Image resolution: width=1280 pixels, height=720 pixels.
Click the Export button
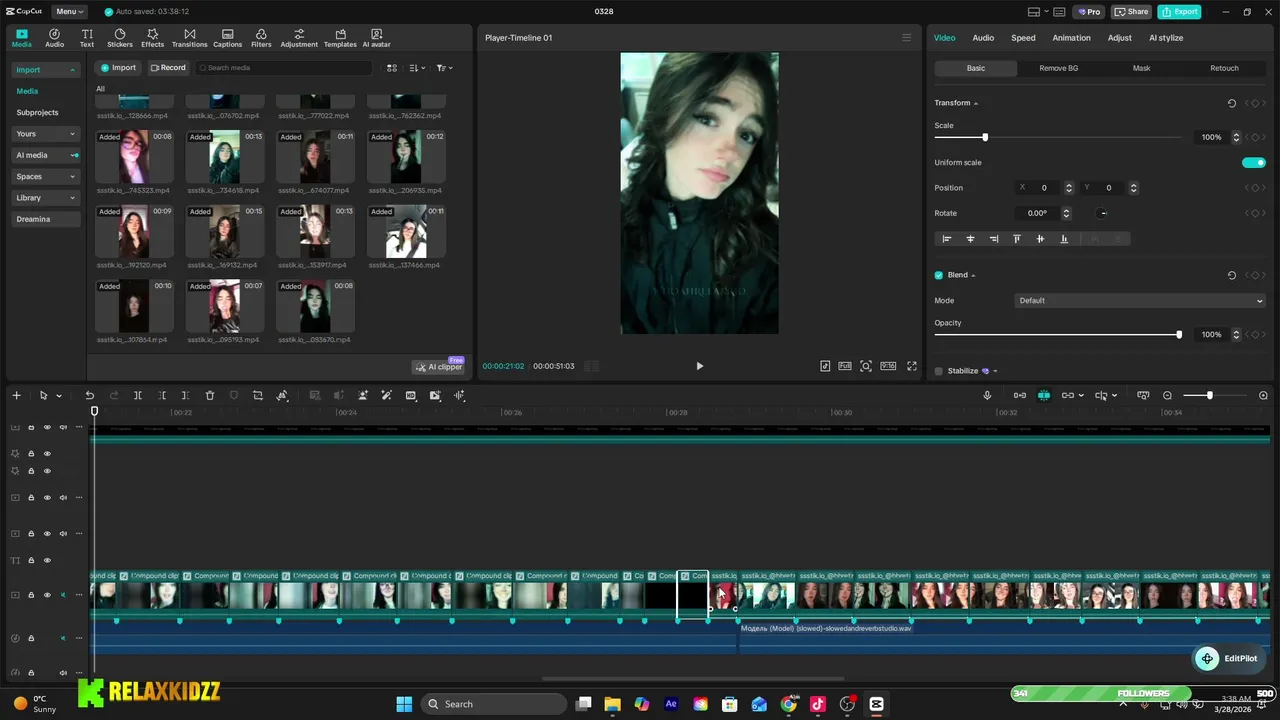pyautogui.click(x=1179, y=12)
